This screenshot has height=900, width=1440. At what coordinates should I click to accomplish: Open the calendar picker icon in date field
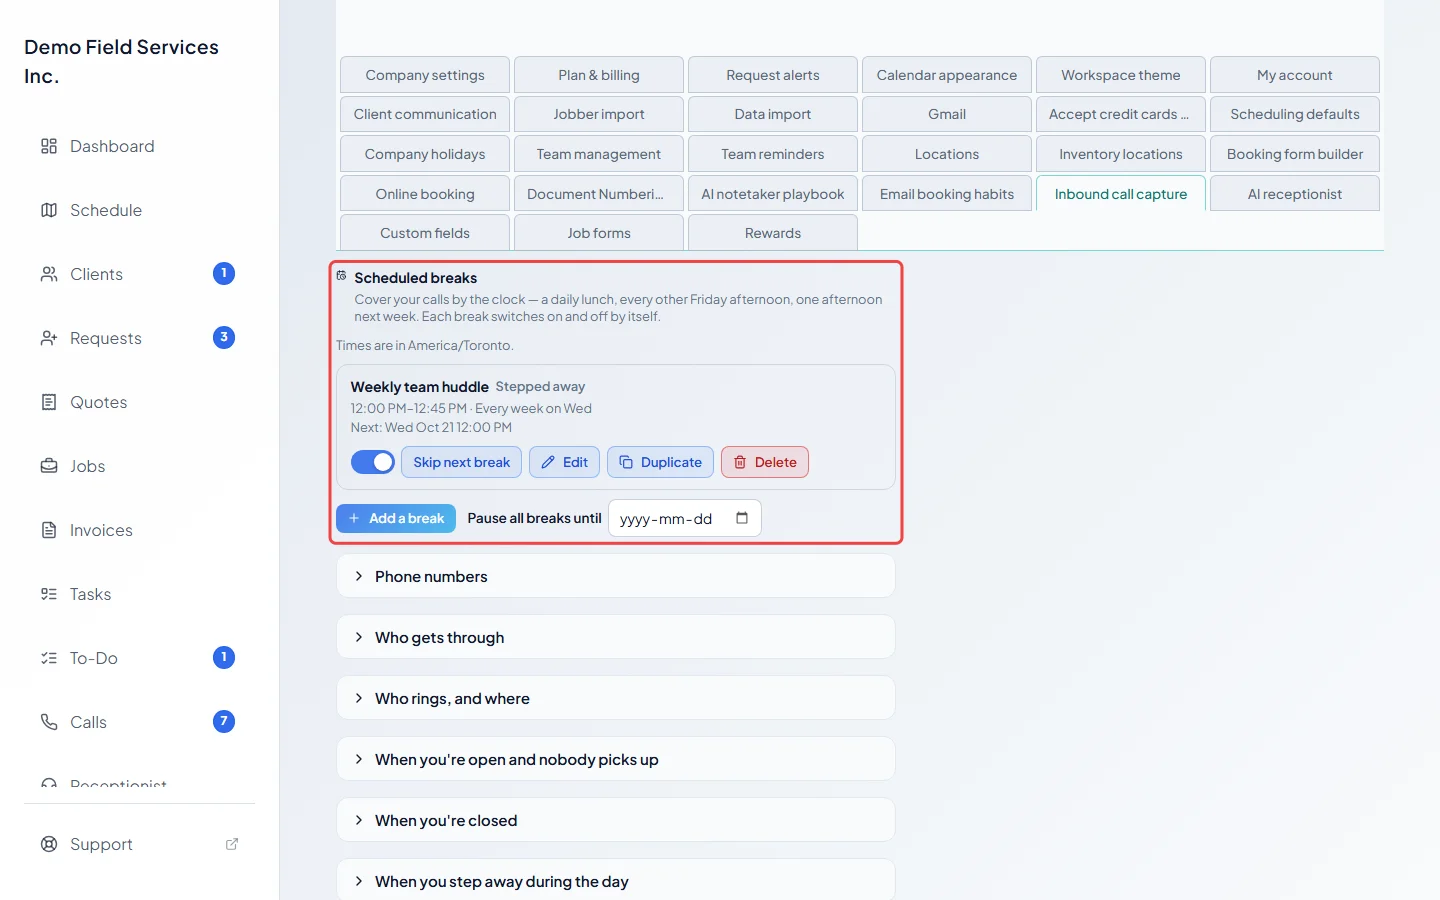click(742, 518)
